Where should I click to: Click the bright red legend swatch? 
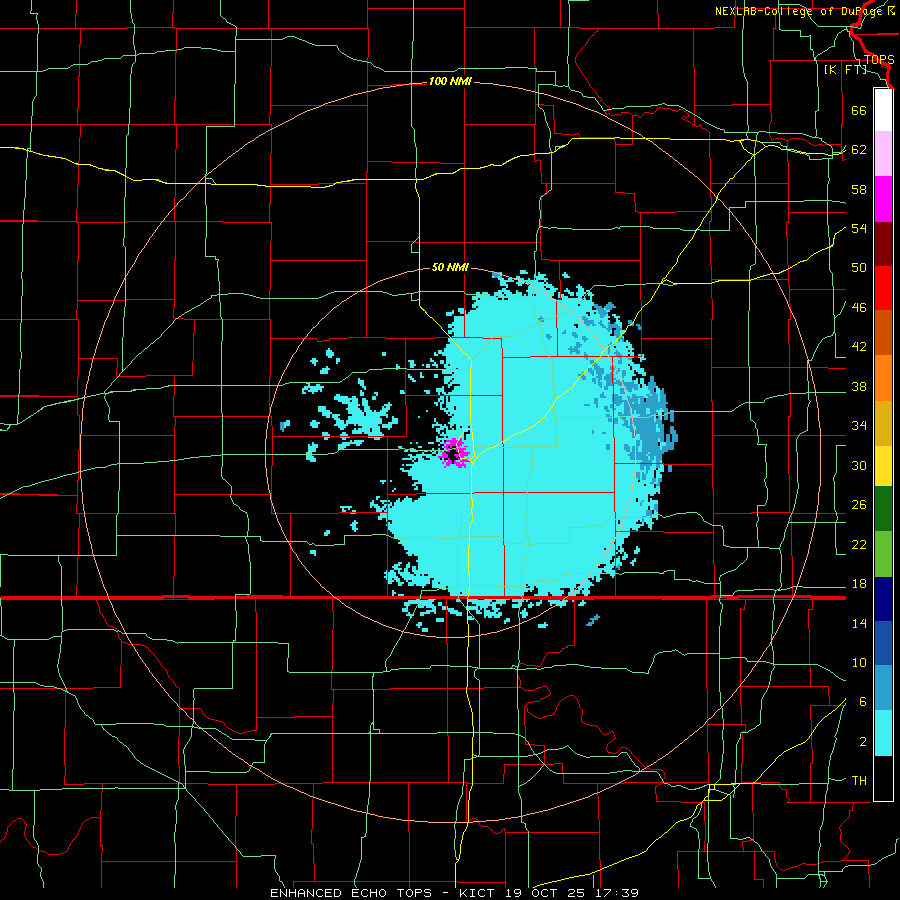(883, 288)
